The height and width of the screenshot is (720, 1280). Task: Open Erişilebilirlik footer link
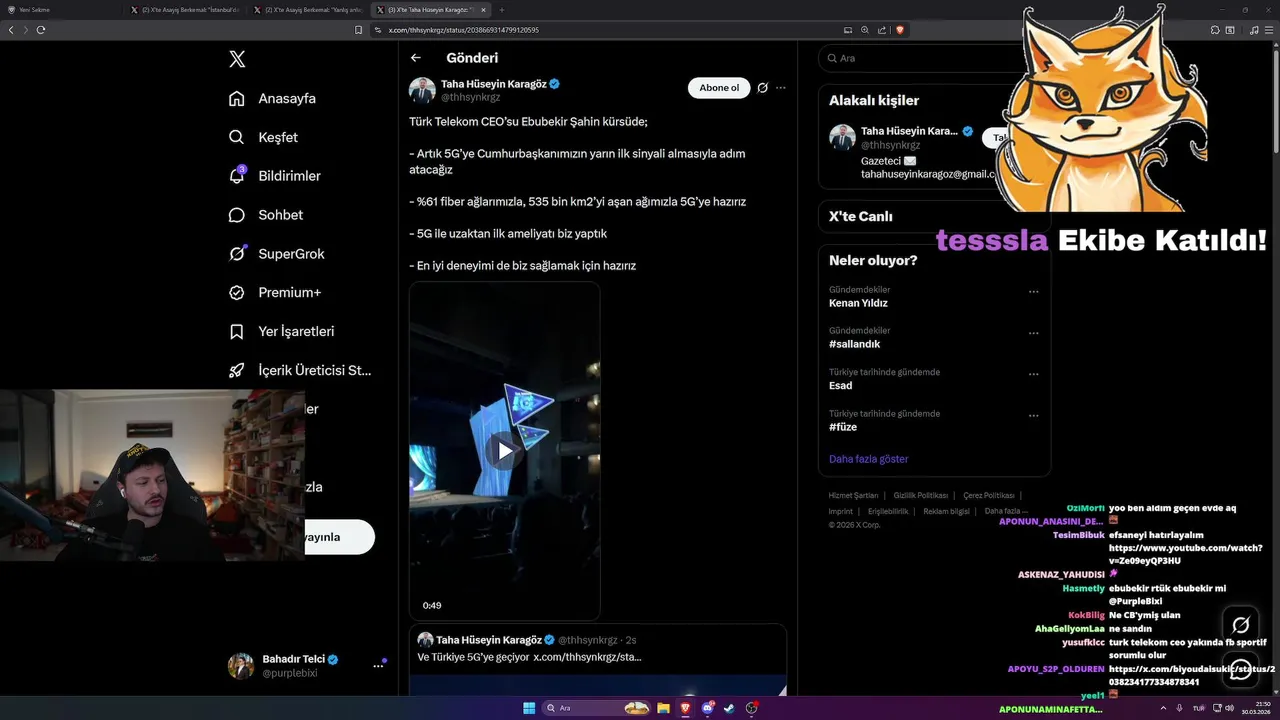(888, 511)
